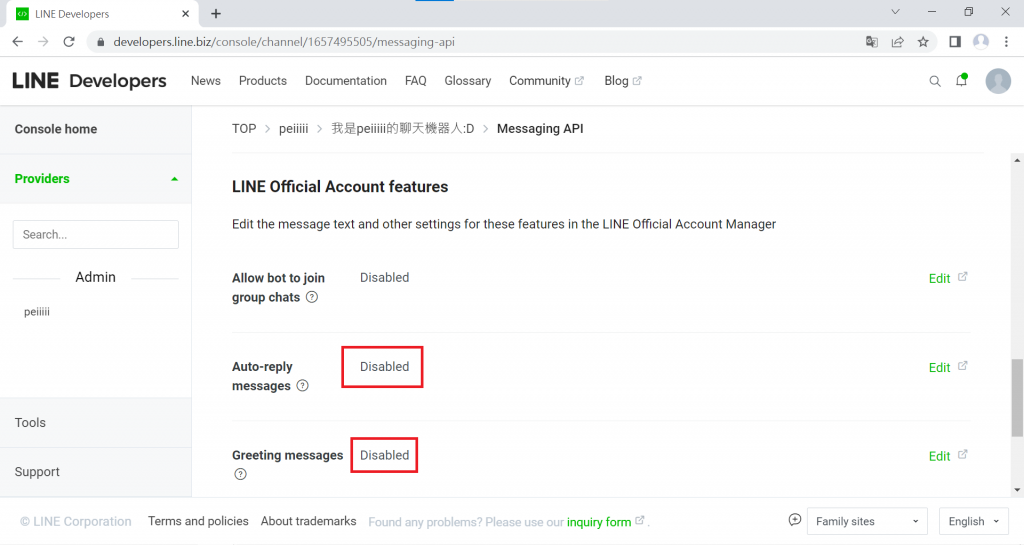
Task: Select the peiiiii provider in the sidebar
Action: pos(37,312)
